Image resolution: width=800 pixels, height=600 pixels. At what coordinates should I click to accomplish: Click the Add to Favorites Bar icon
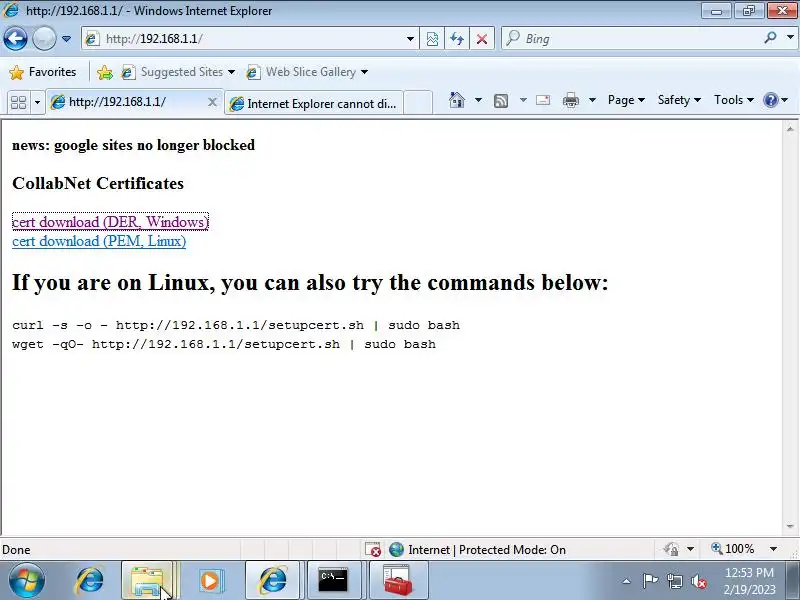coord(105,72)
